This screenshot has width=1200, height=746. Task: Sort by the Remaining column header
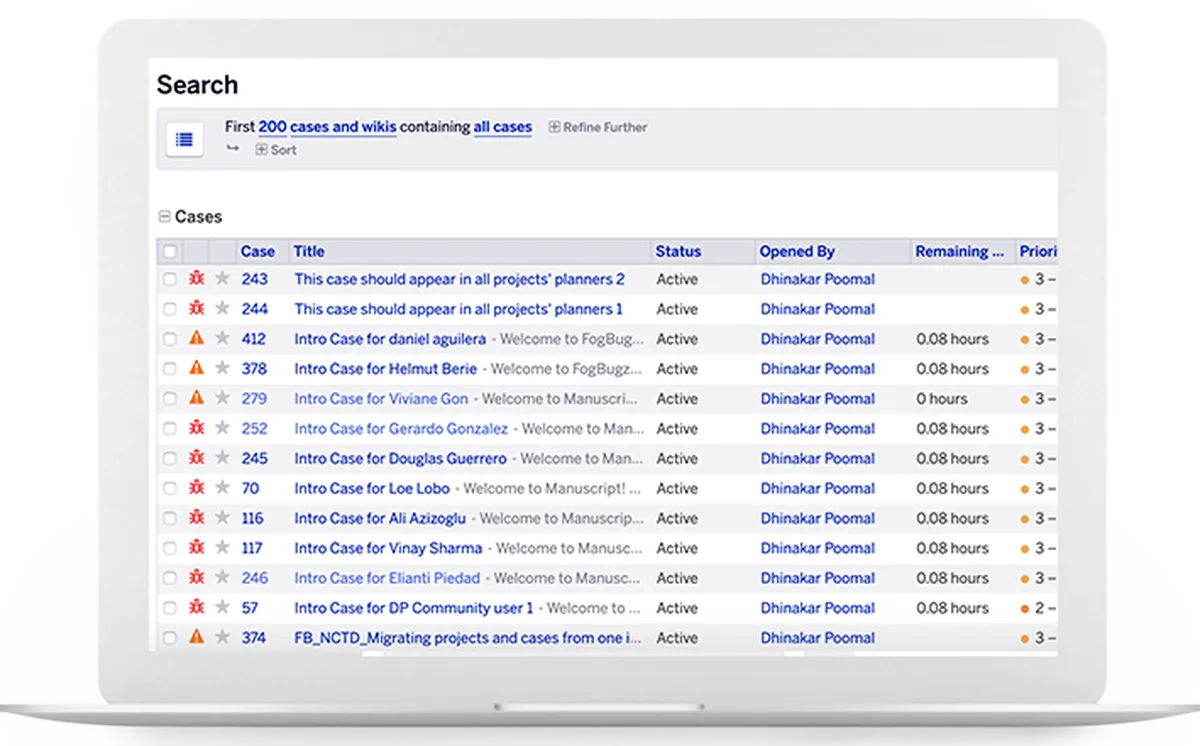pyautogui.click(x=960, y=252)
